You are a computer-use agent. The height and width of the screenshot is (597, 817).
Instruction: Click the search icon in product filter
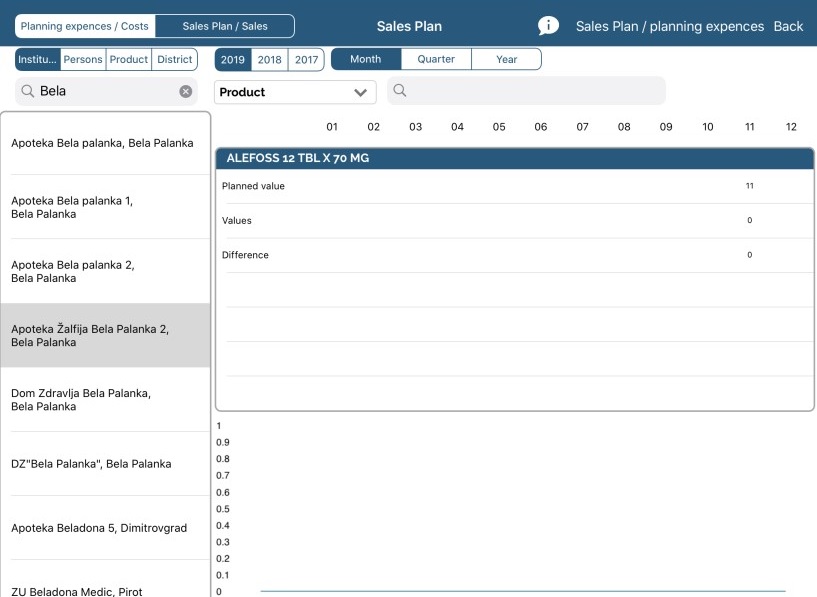pos(400,91)
